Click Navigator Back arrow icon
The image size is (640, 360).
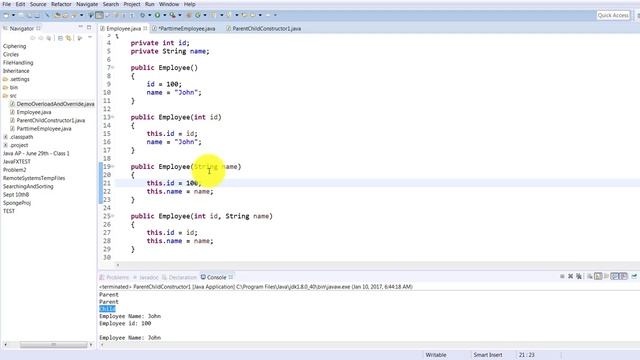(33, 38)
